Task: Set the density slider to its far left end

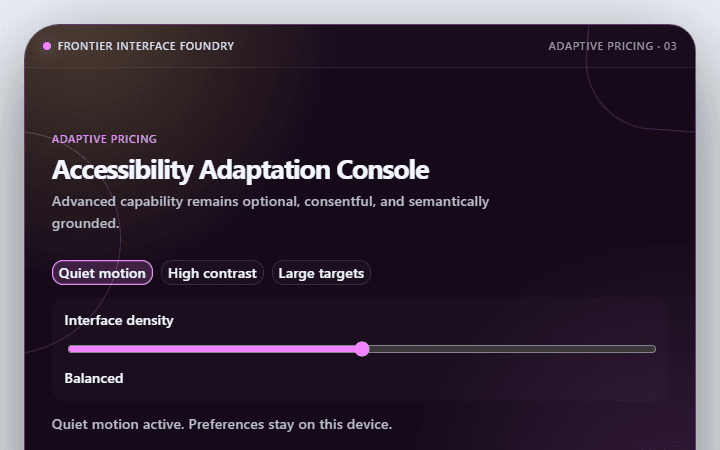Action: pyautogui.click(x=70, y=349)
